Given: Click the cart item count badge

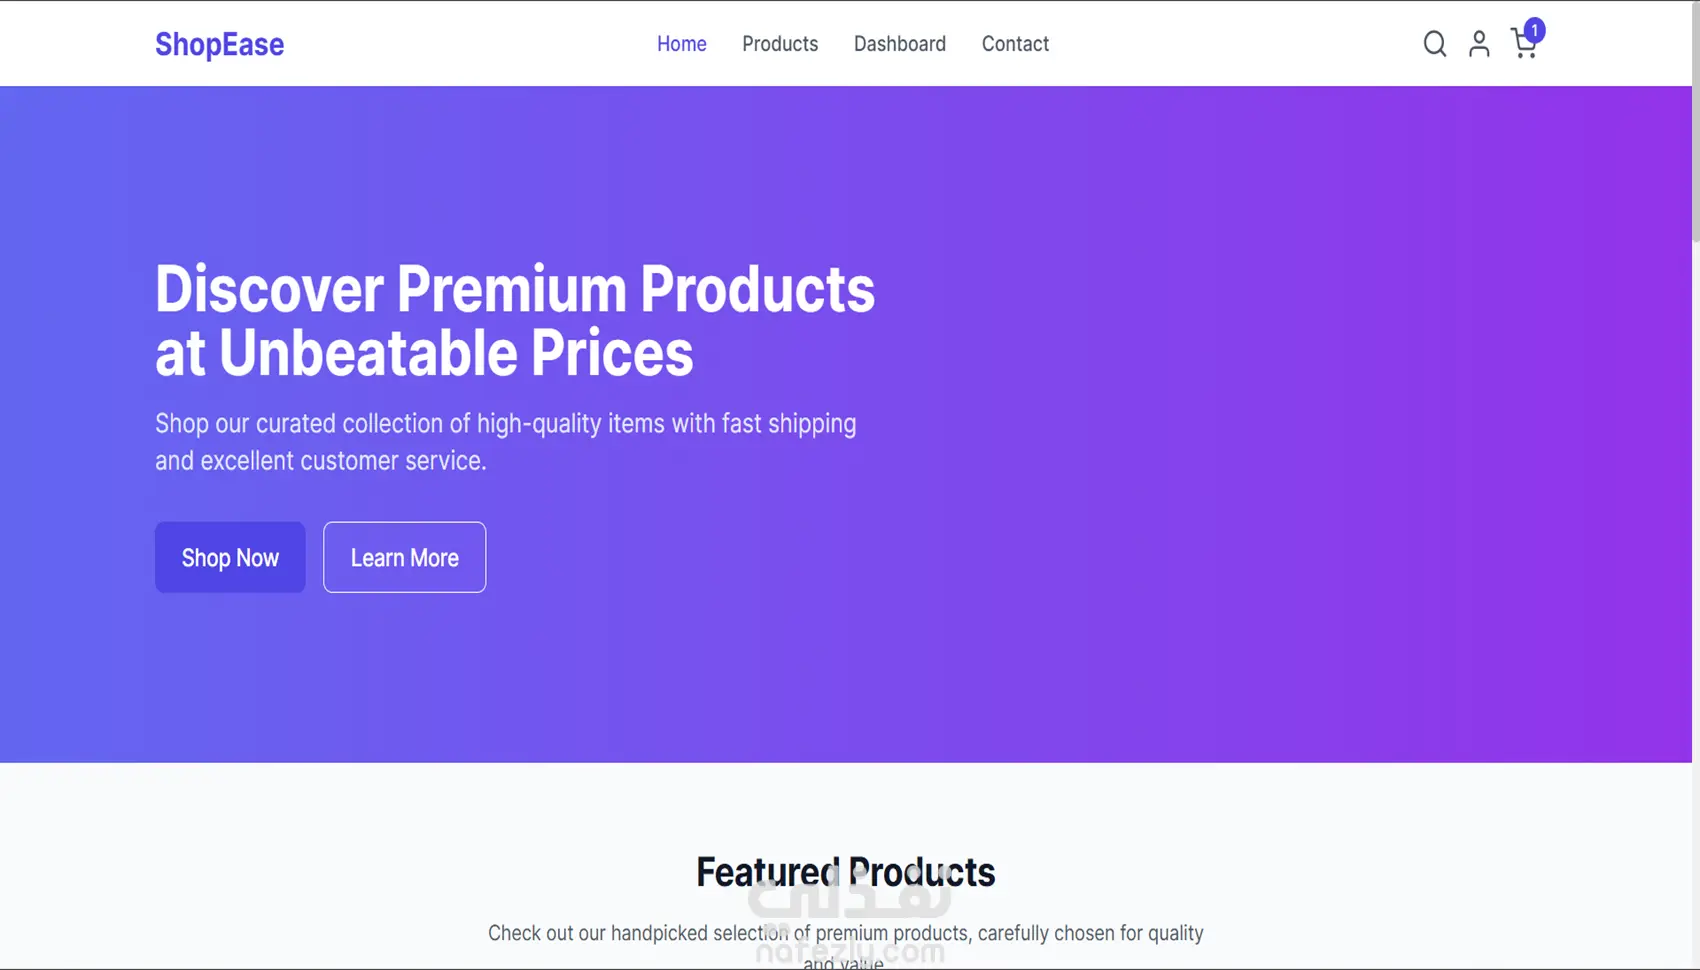Looking at the screenshot, I should [x=1535, y=30].
